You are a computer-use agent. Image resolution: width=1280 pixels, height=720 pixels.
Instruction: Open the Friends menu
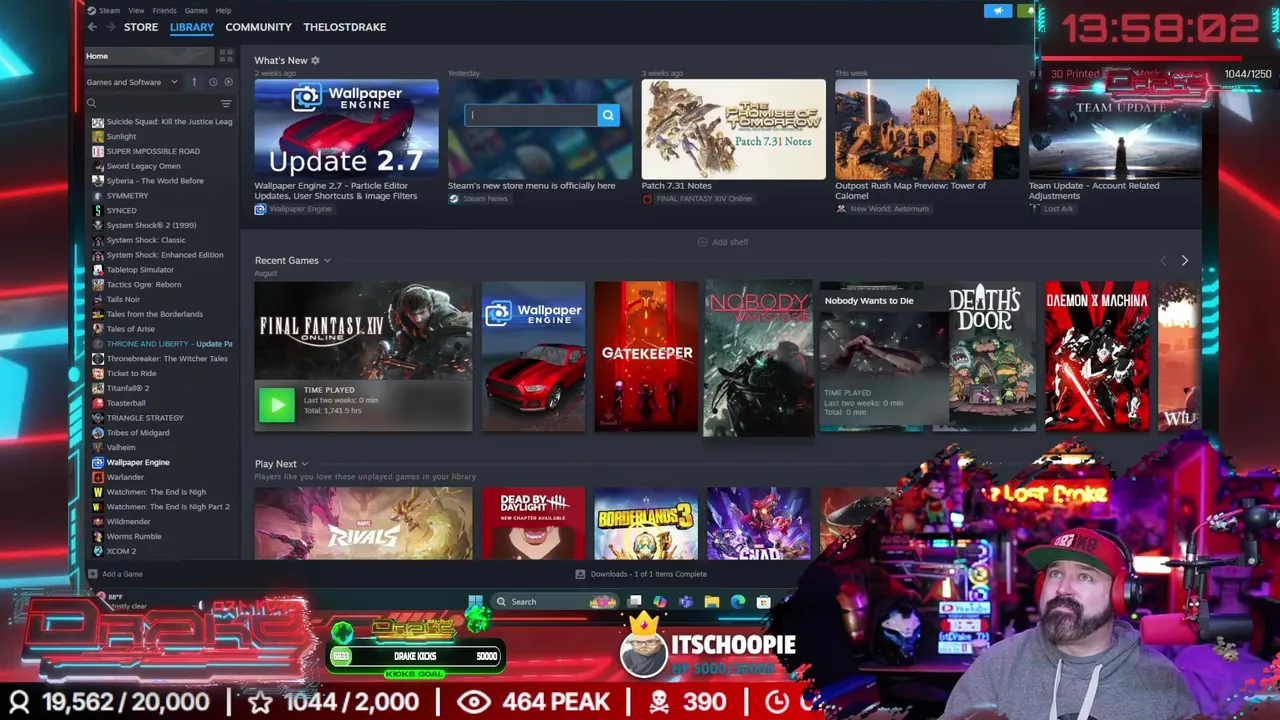[165, 10]
